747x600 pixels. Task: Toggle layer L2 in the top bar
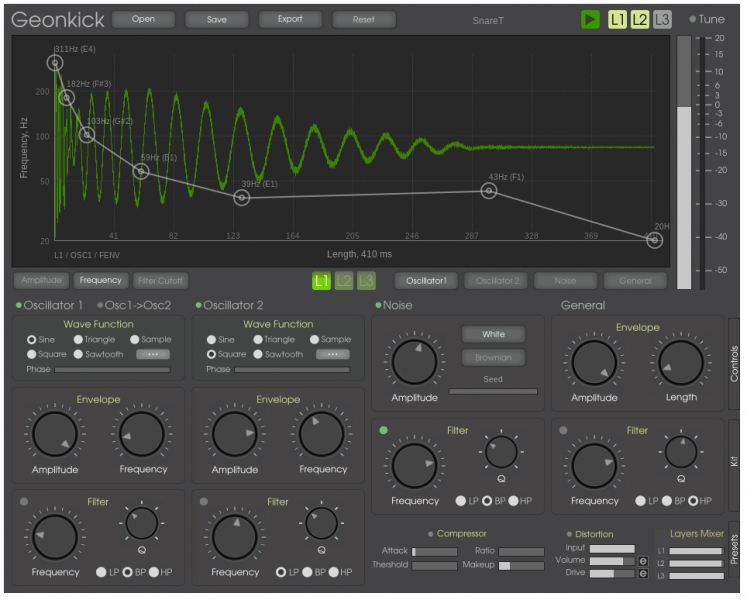639,20
